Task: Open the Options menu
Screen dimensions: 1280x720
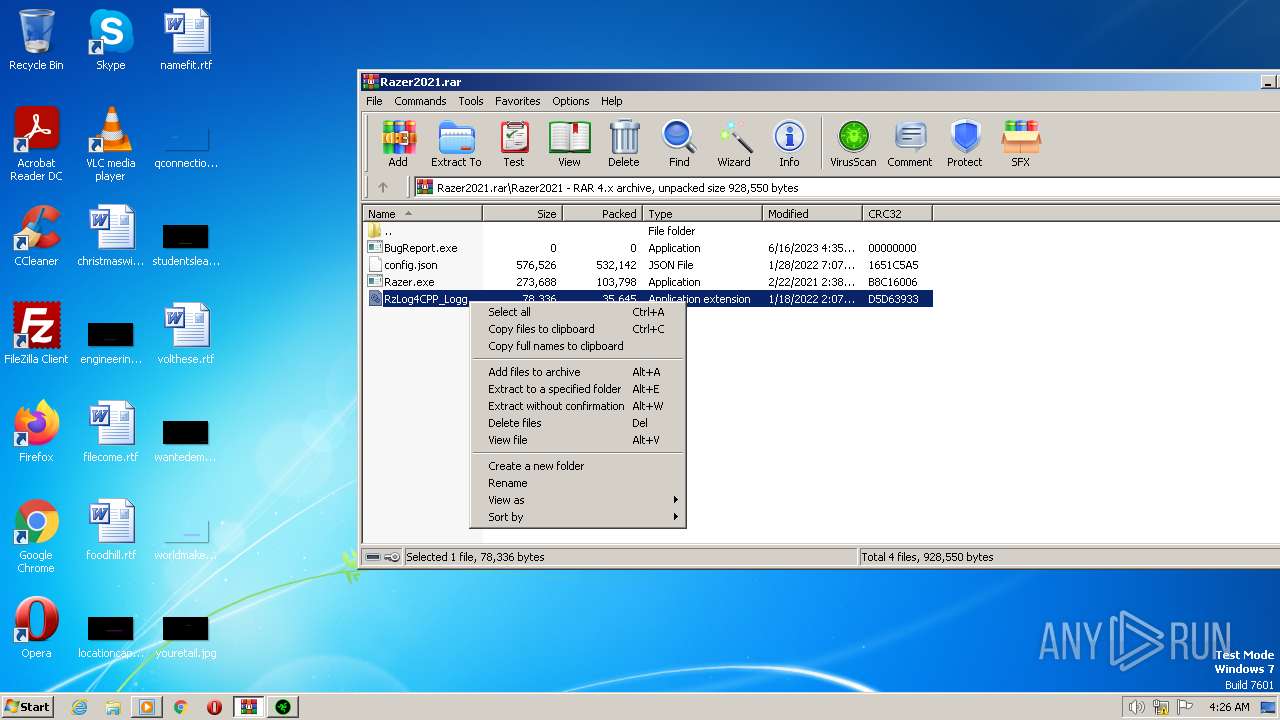Action: (x=570, y=101)
